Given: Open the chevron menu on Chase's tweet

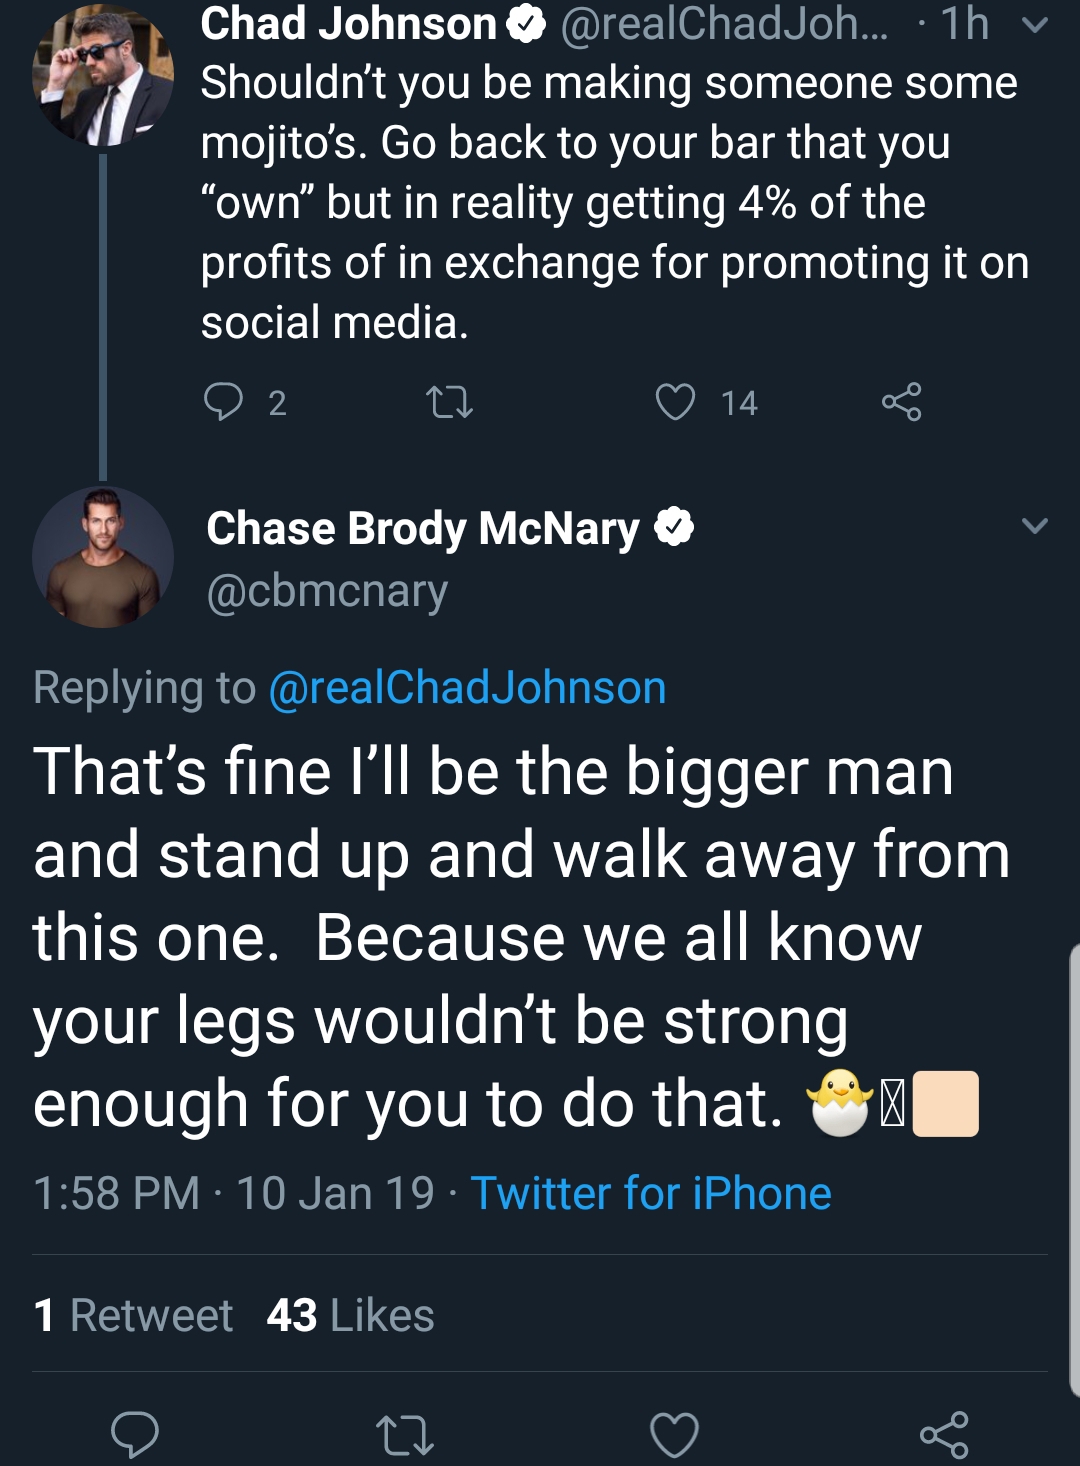Looking at the screenshot, I should pyautogui.click(x=1035, y=525).
